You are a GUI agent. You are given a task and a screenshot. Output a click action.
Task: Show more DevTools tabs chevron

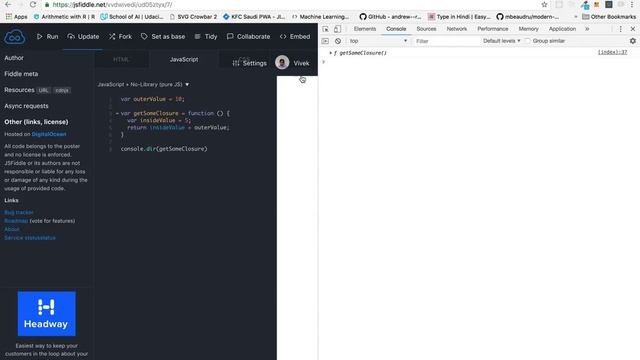[x=587, y=29]
